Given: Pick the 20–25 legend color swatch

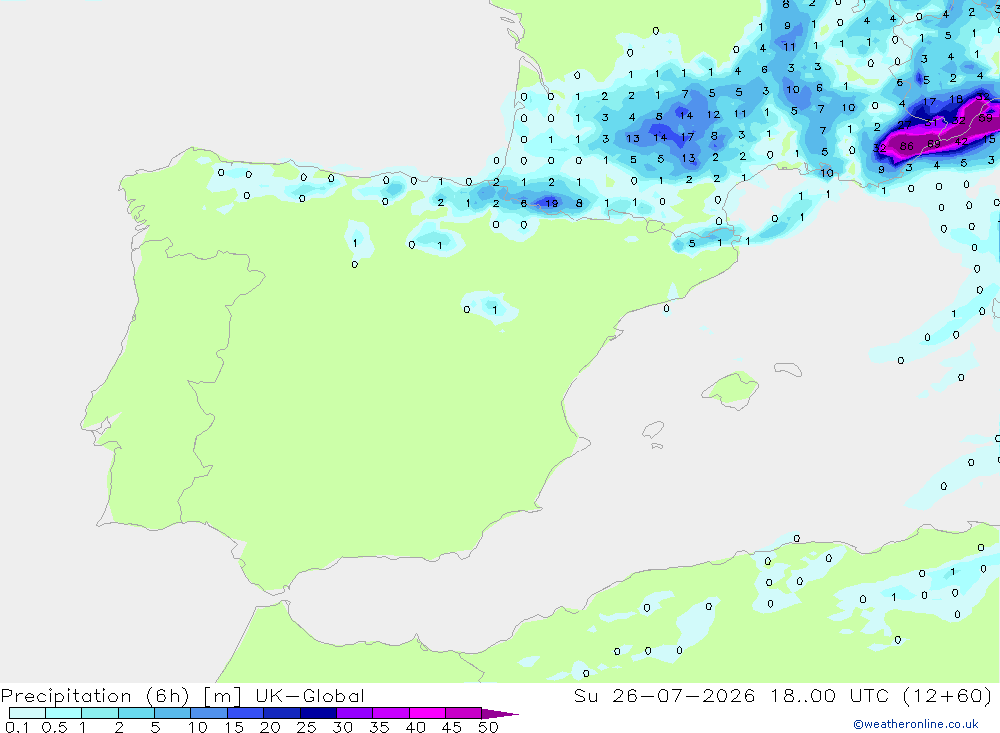Looking at the screenshot, I should point(281,713).
